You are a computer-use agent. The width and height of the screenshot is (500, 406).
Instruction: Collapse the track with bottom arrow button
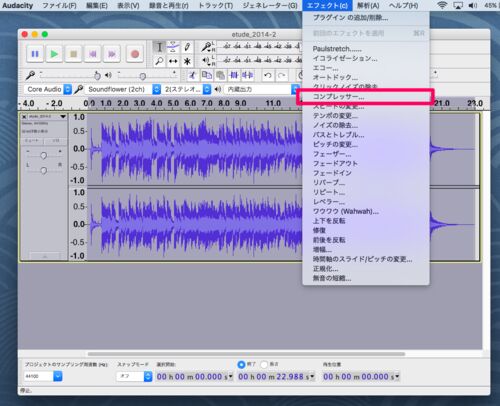point(45,256)
